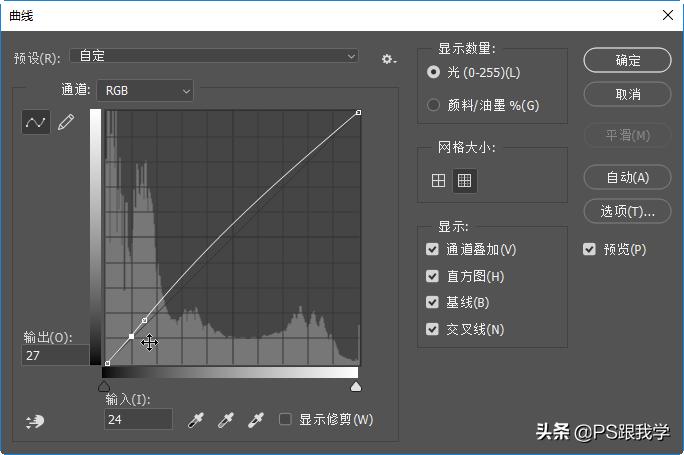Select the top-right curve endpoint
Image resolution: width=684 pixels, height=455 pixels.
[x=359, y=113]
